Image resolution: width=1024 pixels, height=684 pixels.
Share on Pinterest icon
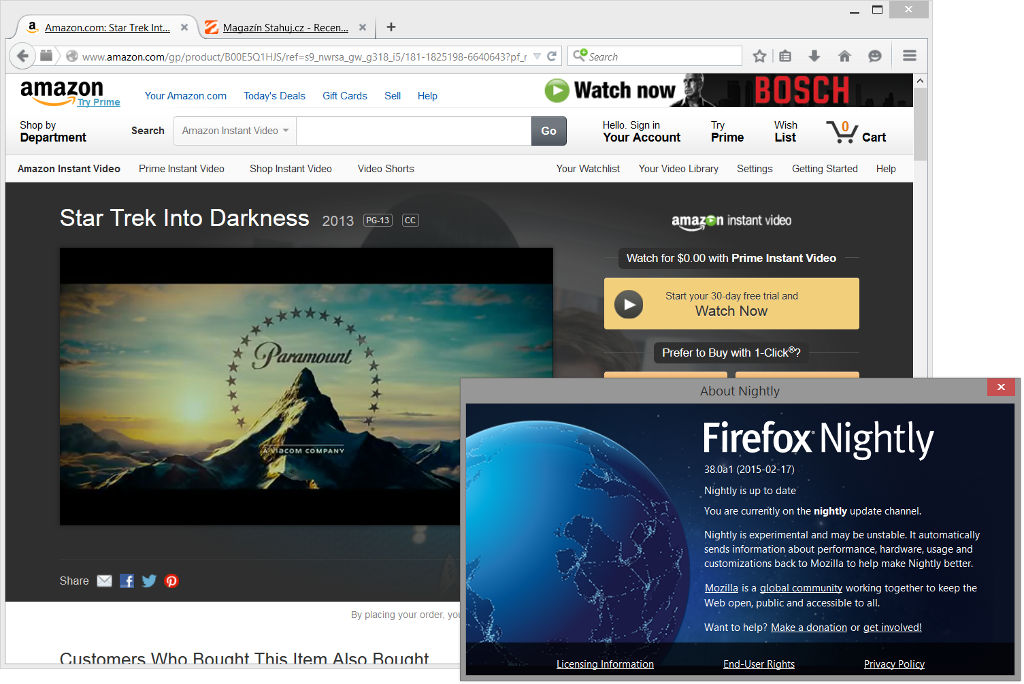(172, 581)
